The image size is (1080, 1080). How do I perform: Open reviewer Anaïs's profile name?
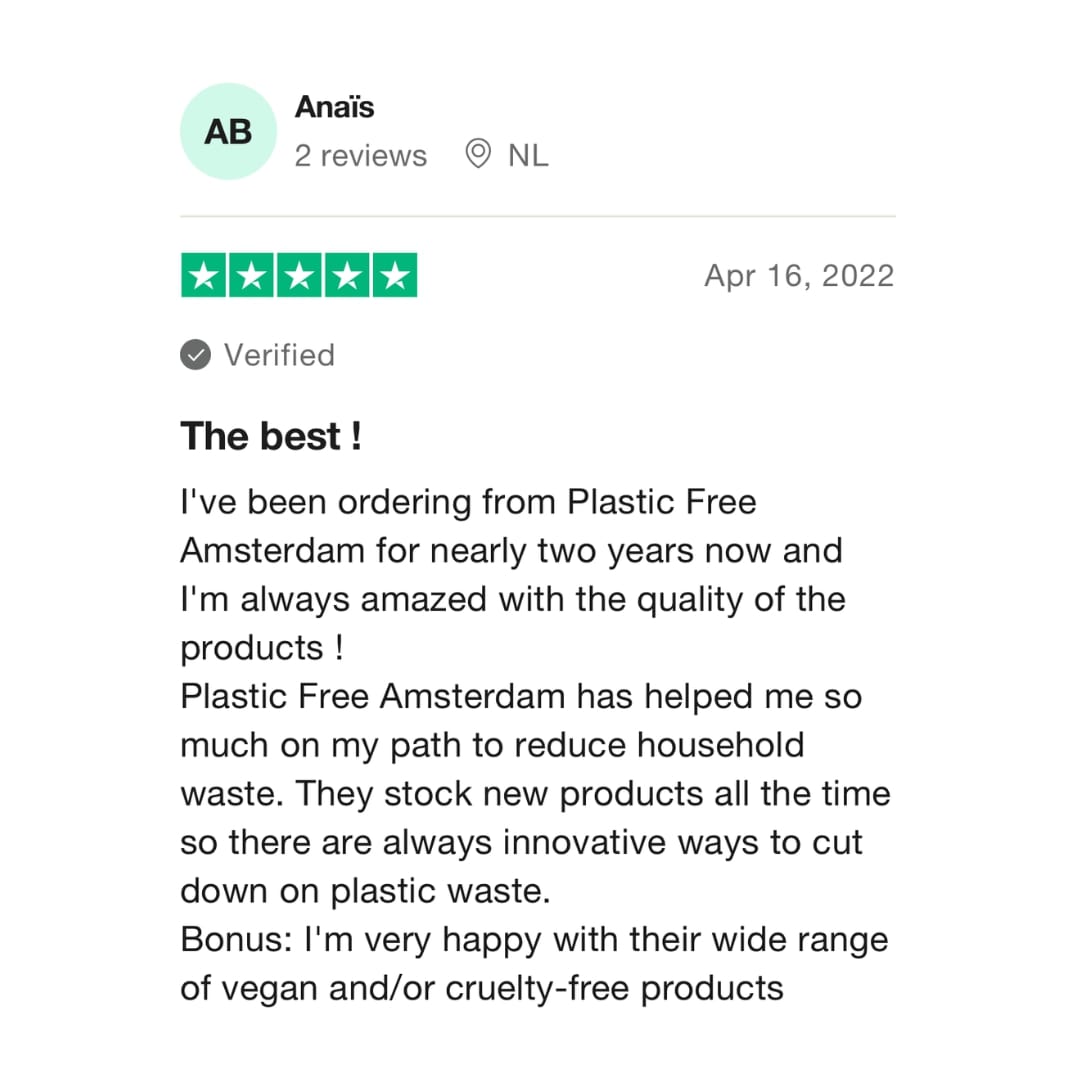tap(334, 108)
